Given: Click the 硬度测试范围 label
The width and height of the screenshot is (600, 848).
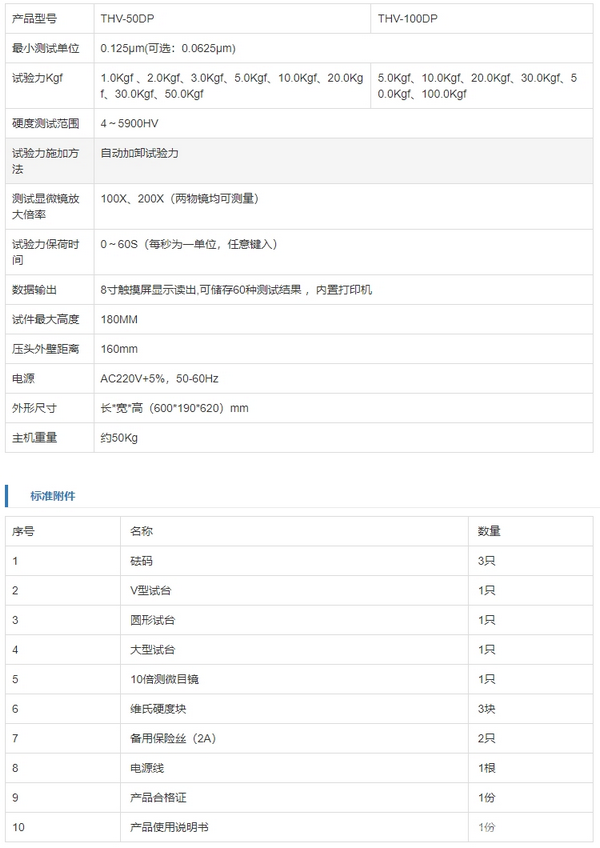Looking at the screenshot, I should point(46,123).
